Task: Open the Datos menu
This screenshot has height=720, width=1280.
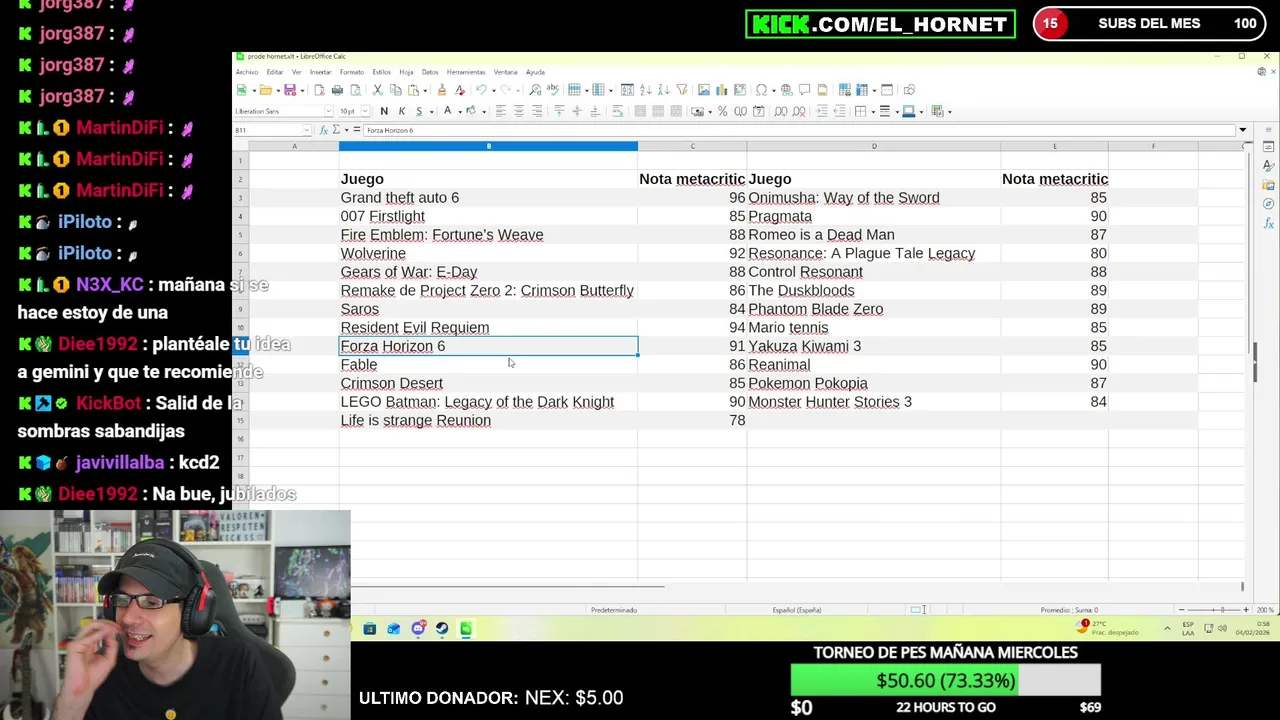Action: click(430, 72)
